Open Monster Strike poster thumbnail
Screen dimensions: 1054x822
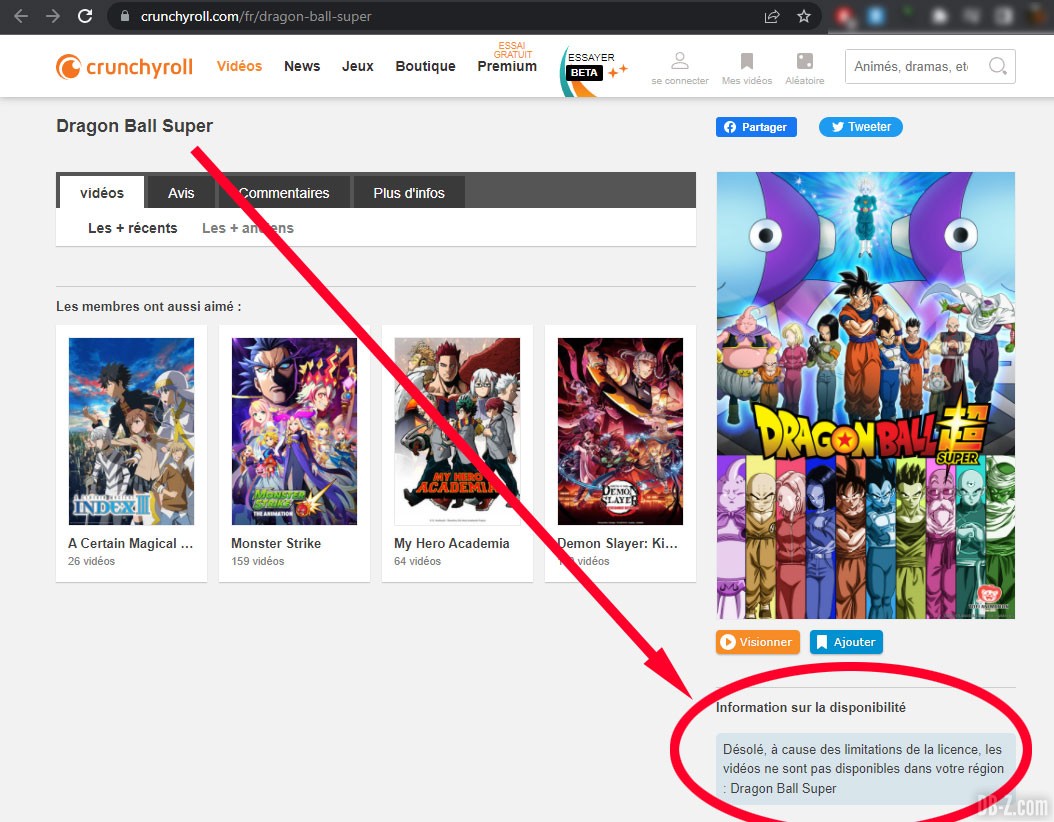coord(294,431)
